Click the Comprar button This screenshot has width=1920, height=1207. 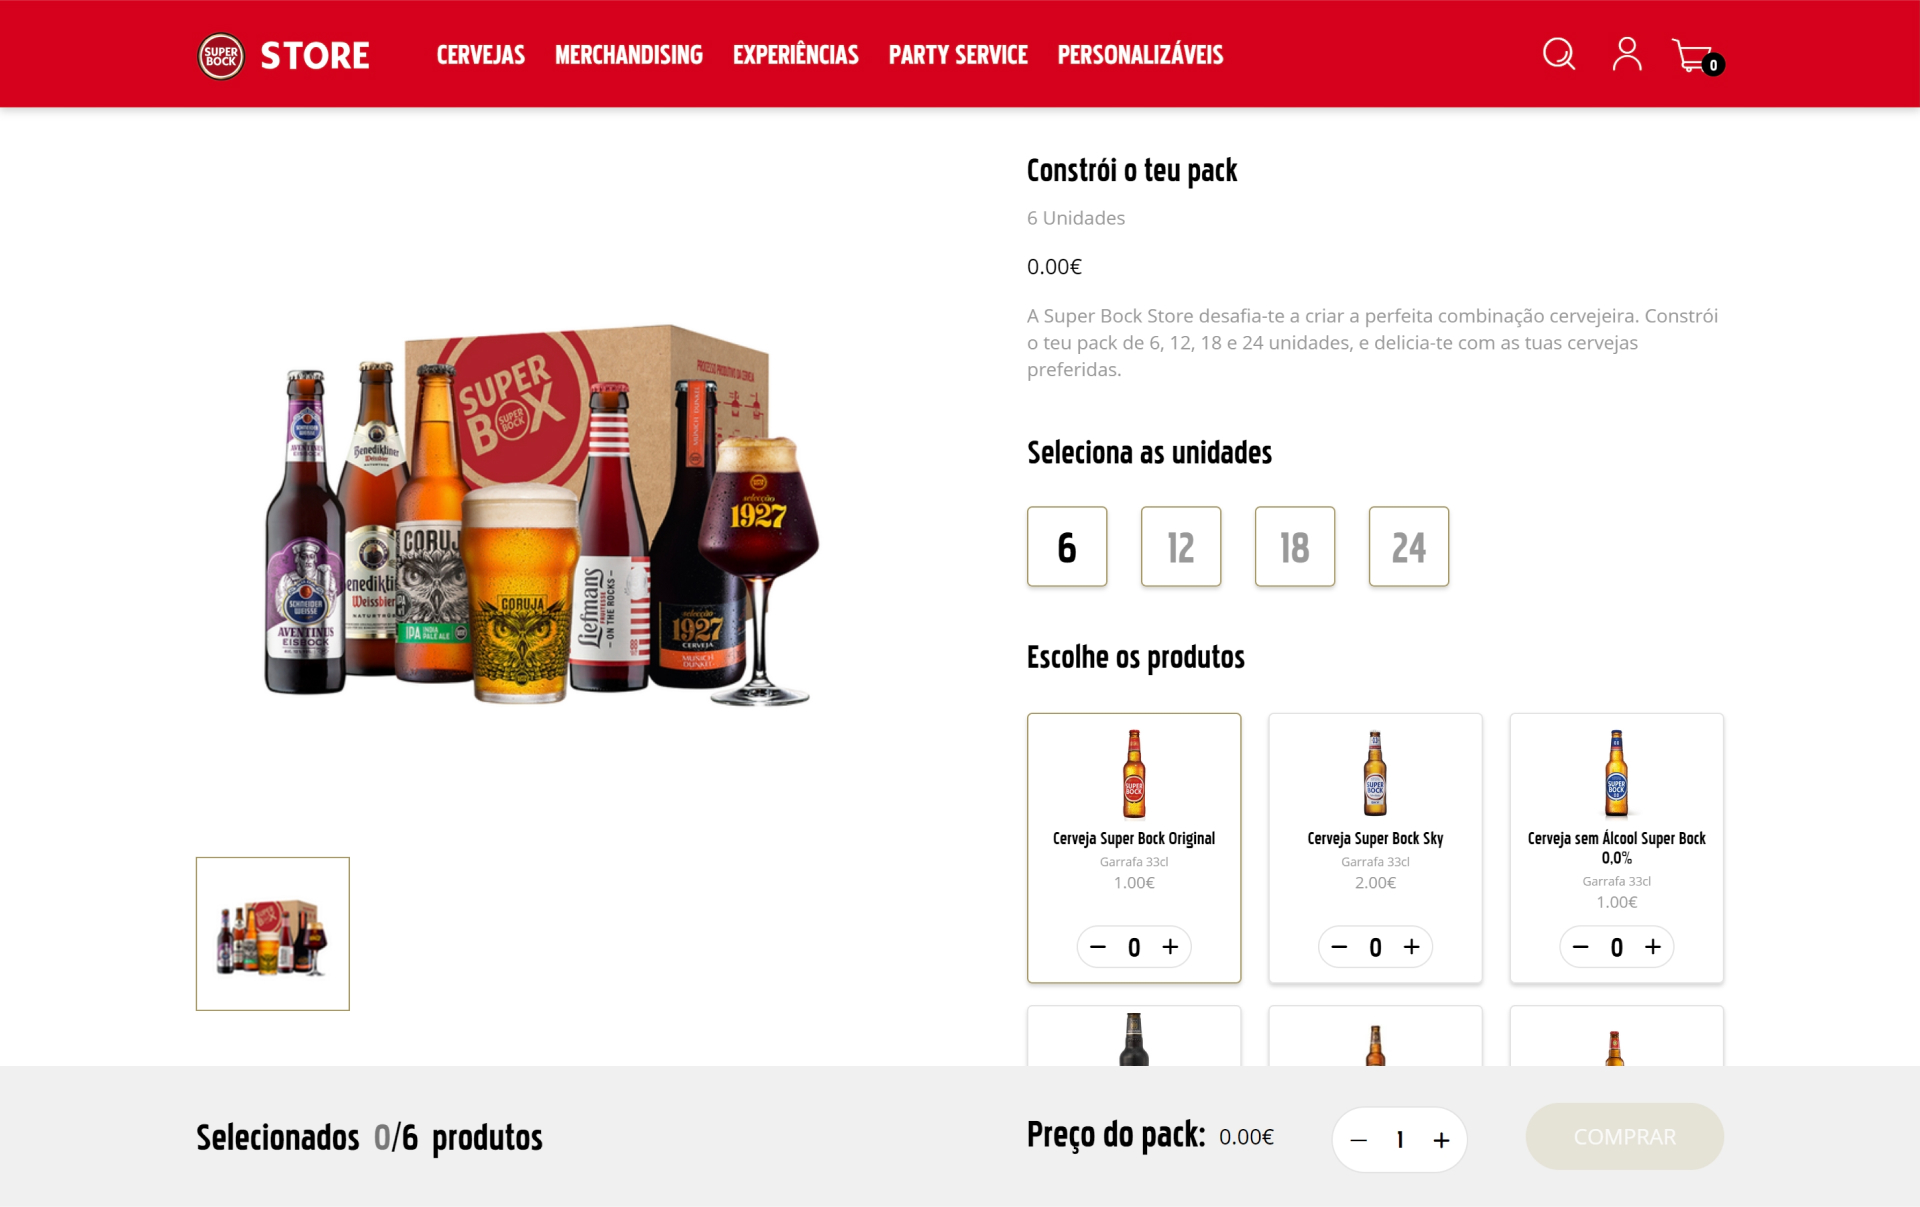coord(1624,1137)
